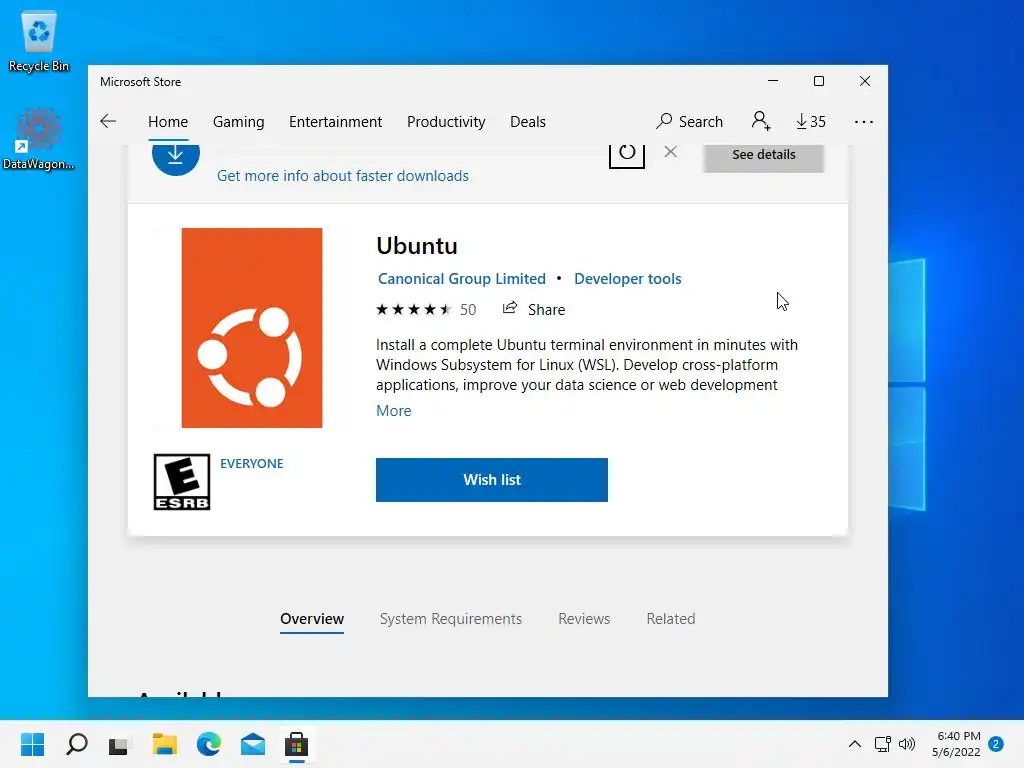The width and height of the screenshot is (1024, 768).
Task: Dismiss the faster downloads banner
Action: 670,152
